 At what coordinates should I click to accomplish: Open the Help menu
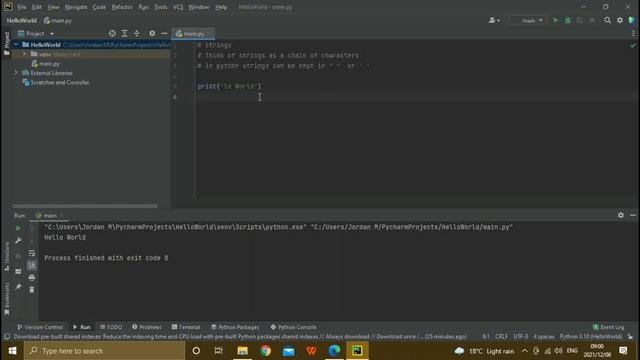tap(221, 7)
